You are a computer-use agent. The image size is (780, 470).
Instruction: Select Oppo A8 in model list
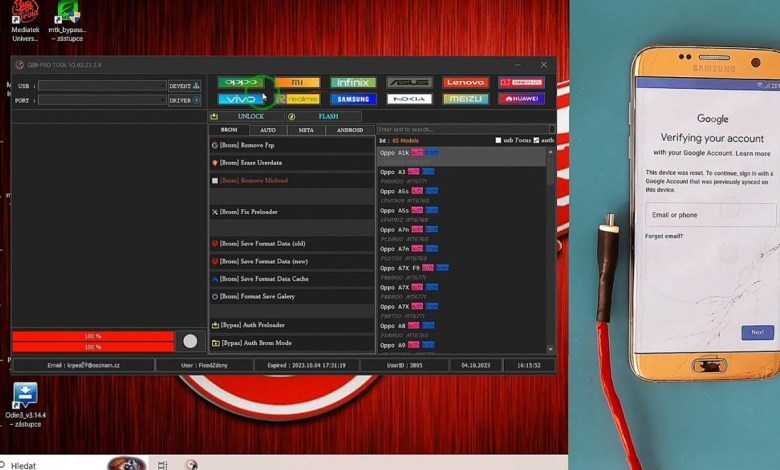462,330
